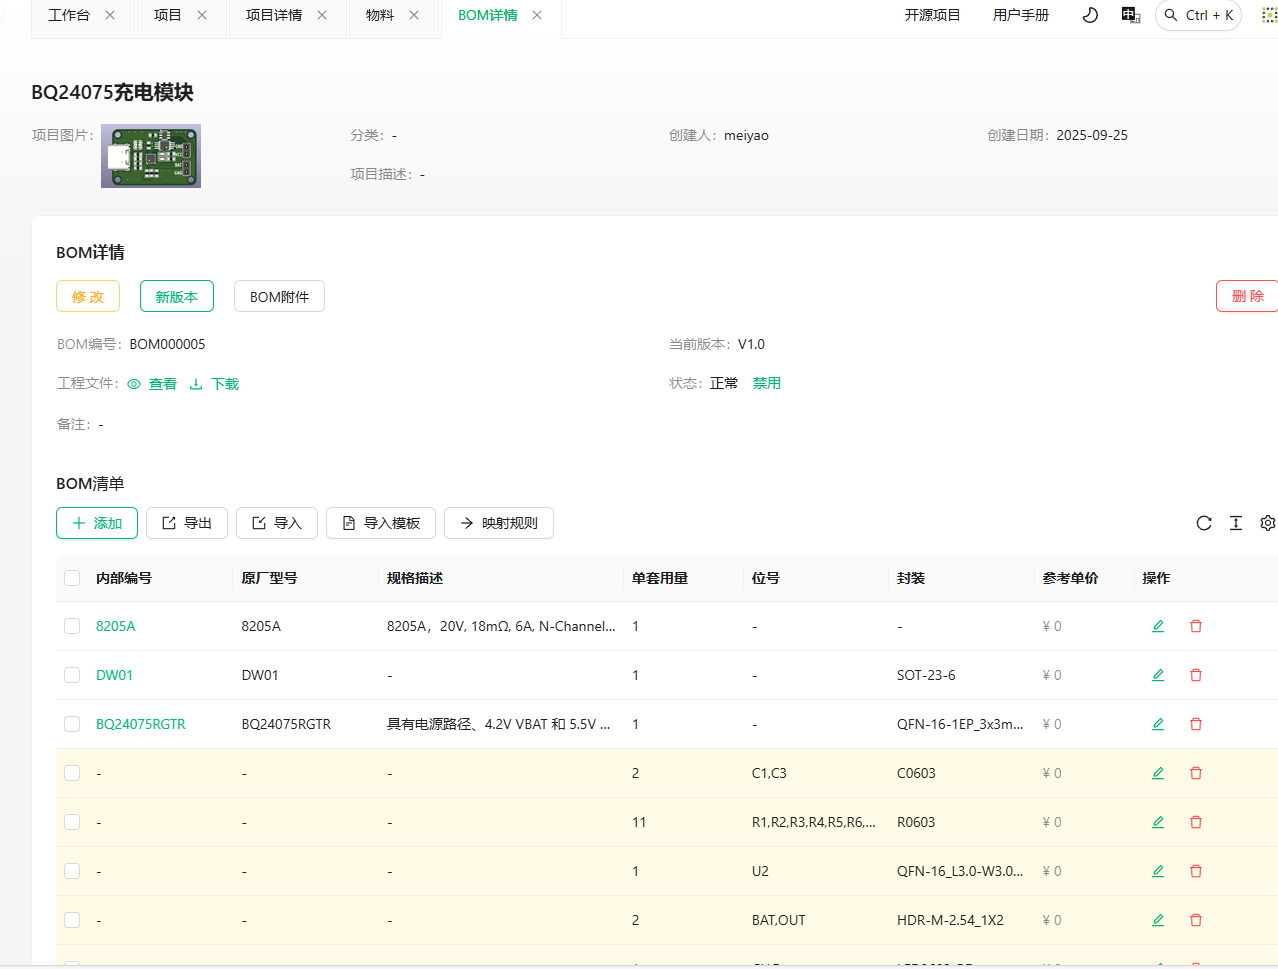
Task: Switch to the 项目详情 tab
Action: [273, 15]
